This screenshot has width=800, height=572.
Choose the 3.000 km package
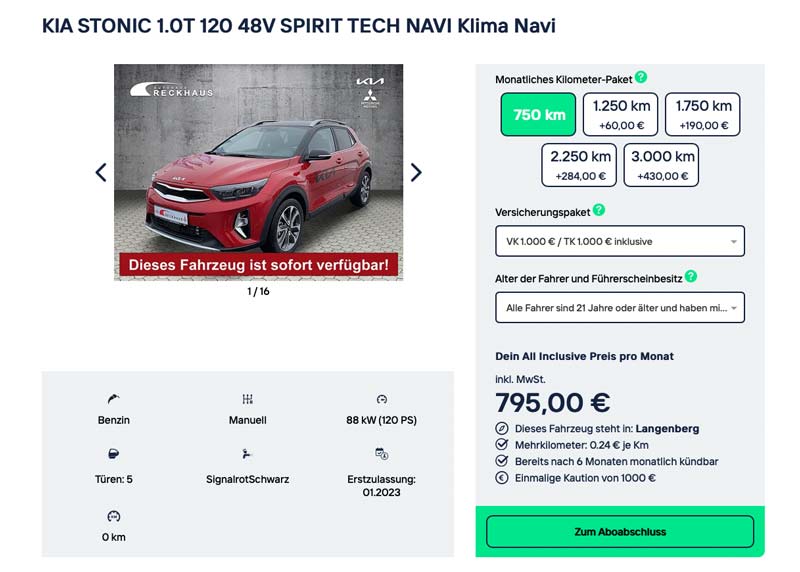(662, 165)
